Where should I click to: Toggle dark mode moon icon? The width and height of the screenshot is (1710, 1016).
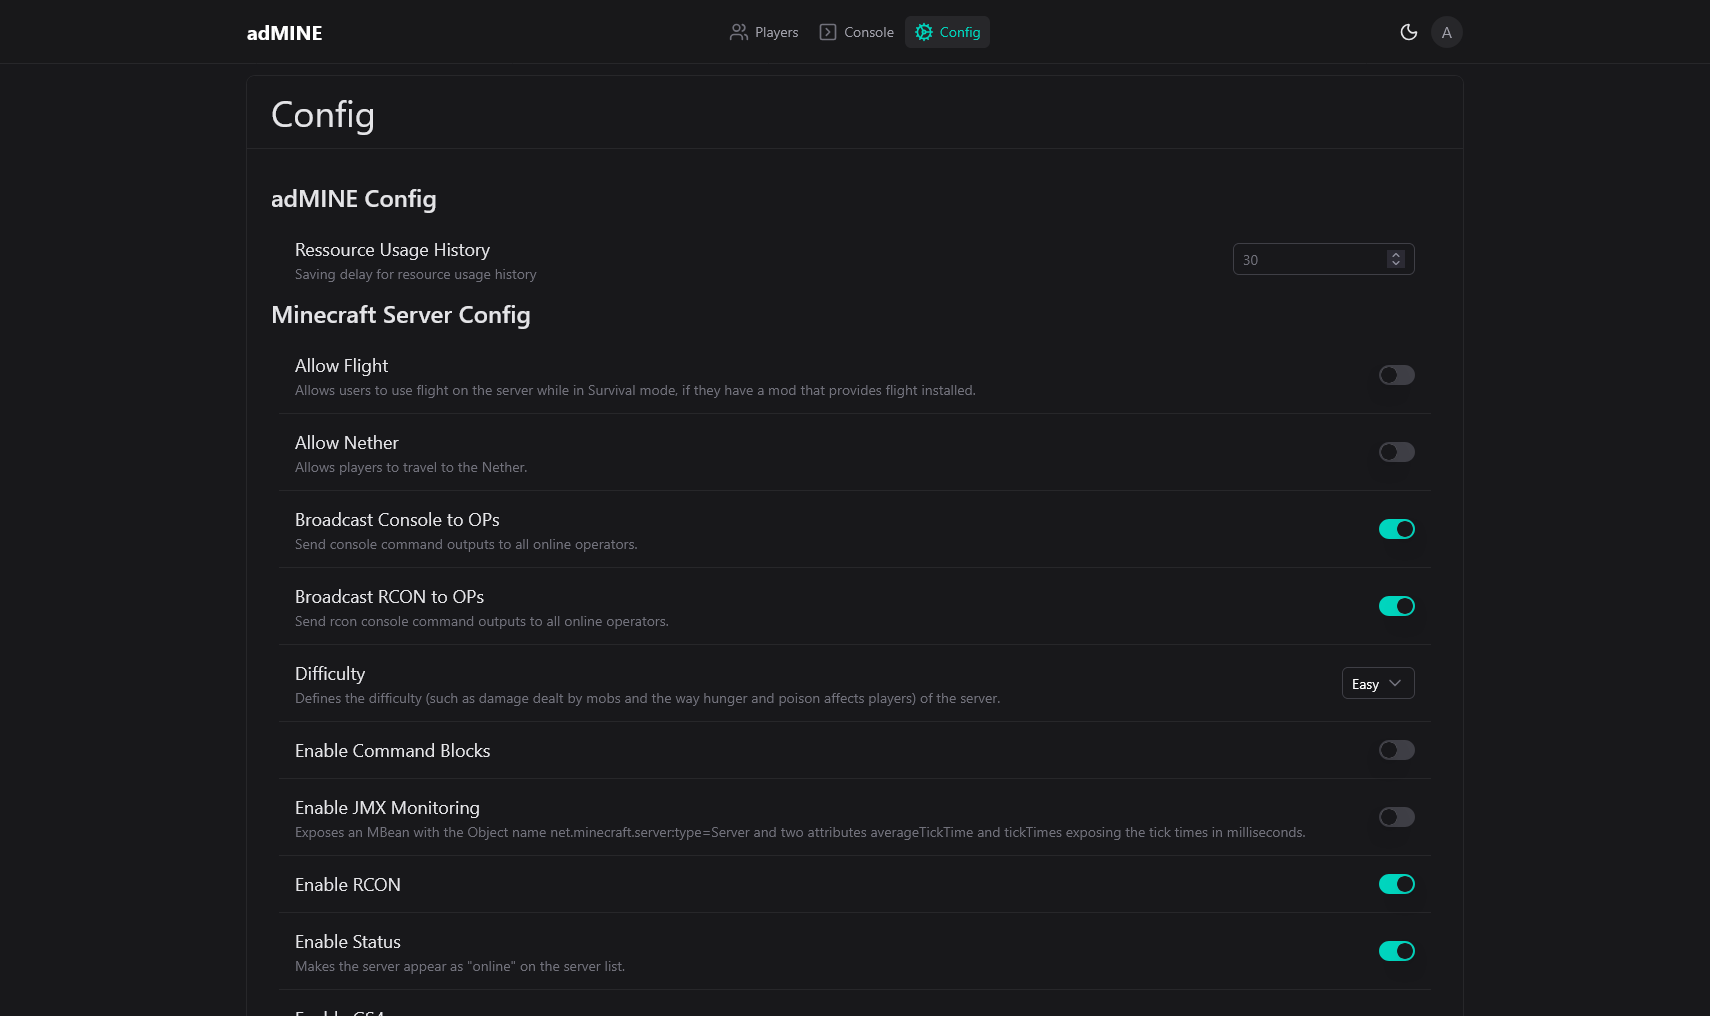coord(1408,32)
